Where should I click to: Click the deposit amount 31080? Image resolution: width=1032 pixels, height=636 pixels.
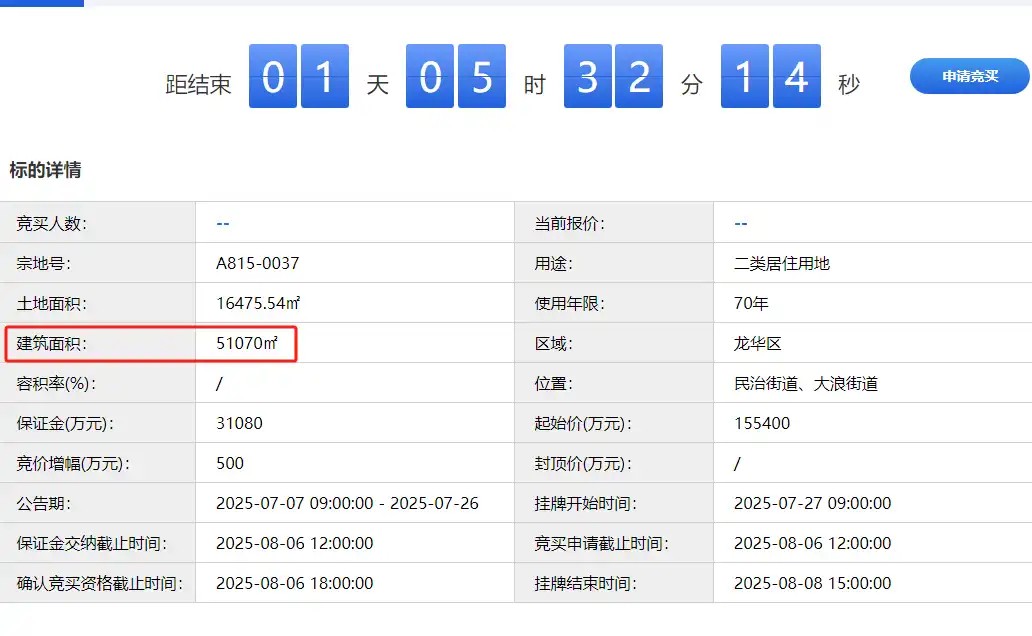pos(239,423)
